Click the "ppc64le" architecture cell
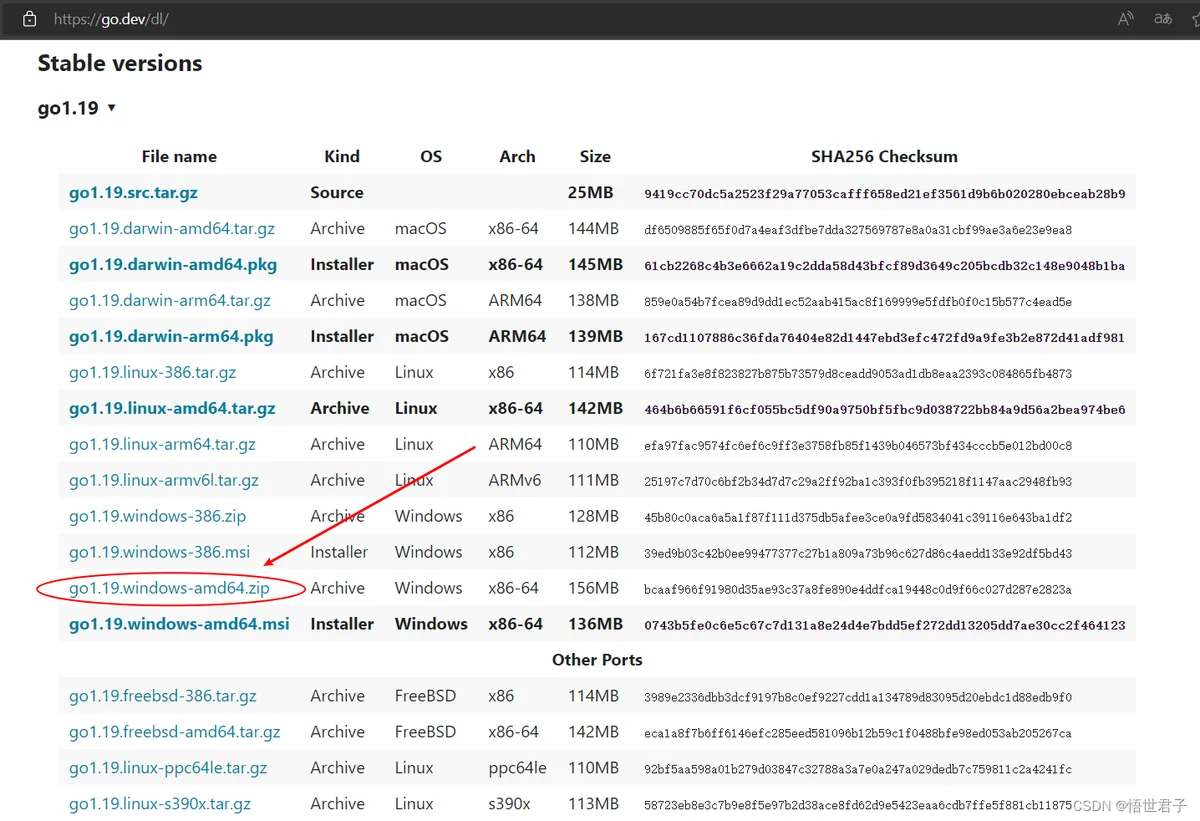 click(x=518, y=769)
